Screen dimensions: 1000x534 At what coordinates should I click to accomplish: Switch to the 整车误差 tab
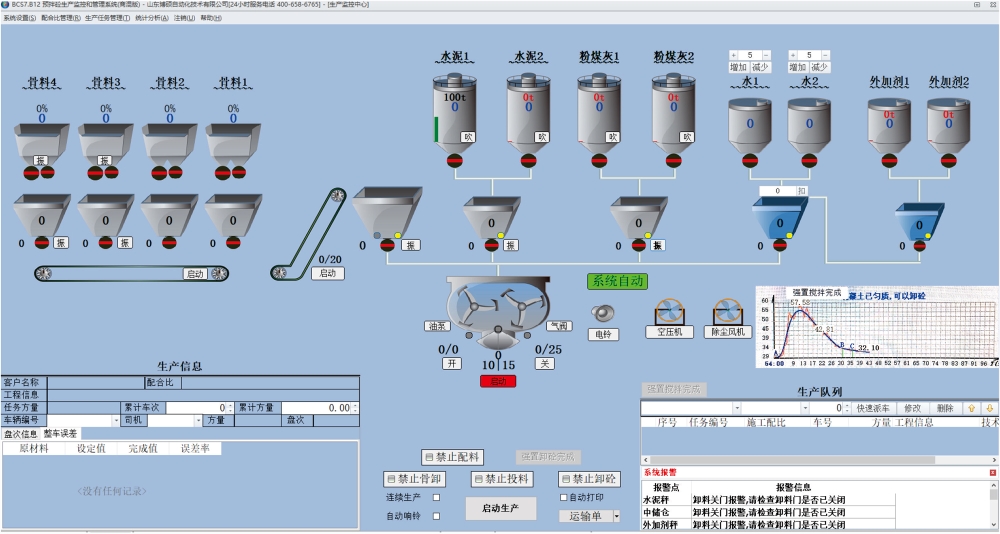click(x=60, y=434)
